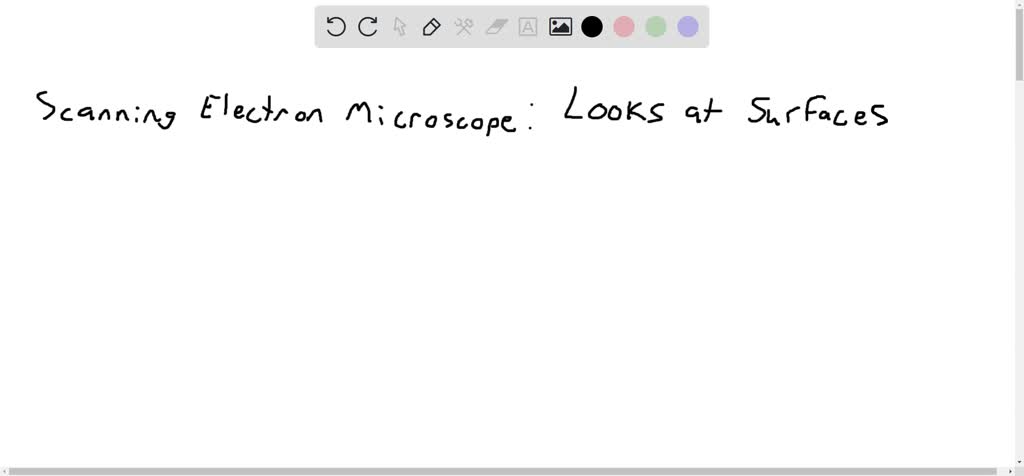
Task: Redo the undone whiteboard stroke
Action: [368, 27]
